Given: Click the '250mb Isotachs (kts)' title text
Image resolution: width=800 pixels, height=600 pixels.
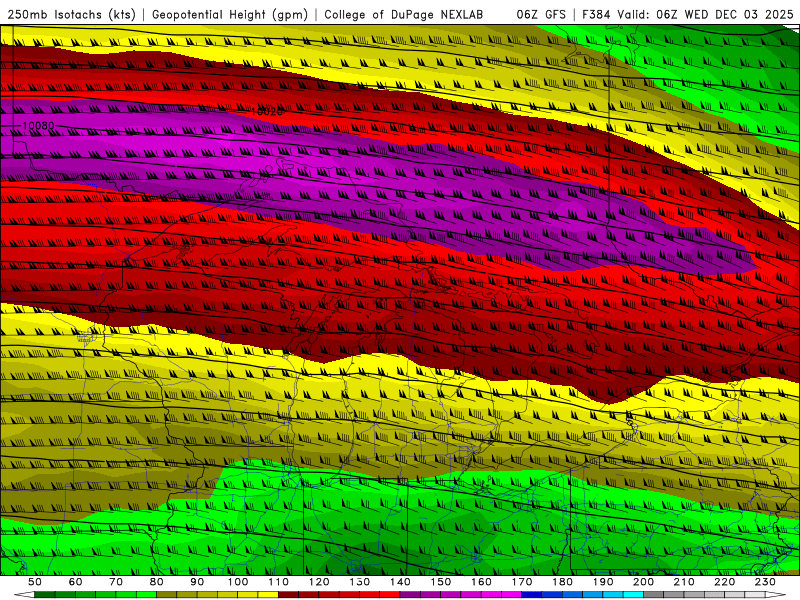Looking at the screenshot, I should point(72,14).
